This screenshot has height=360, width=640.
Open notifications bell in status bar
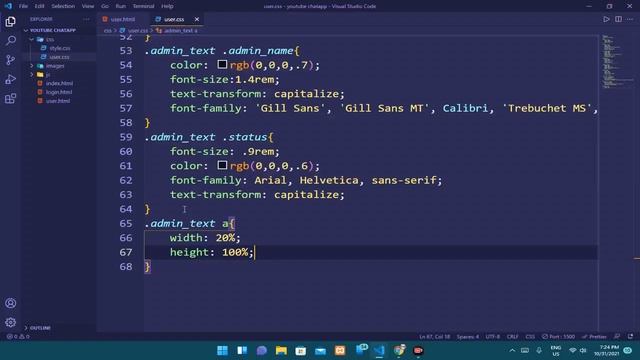[x=631, y=336]
